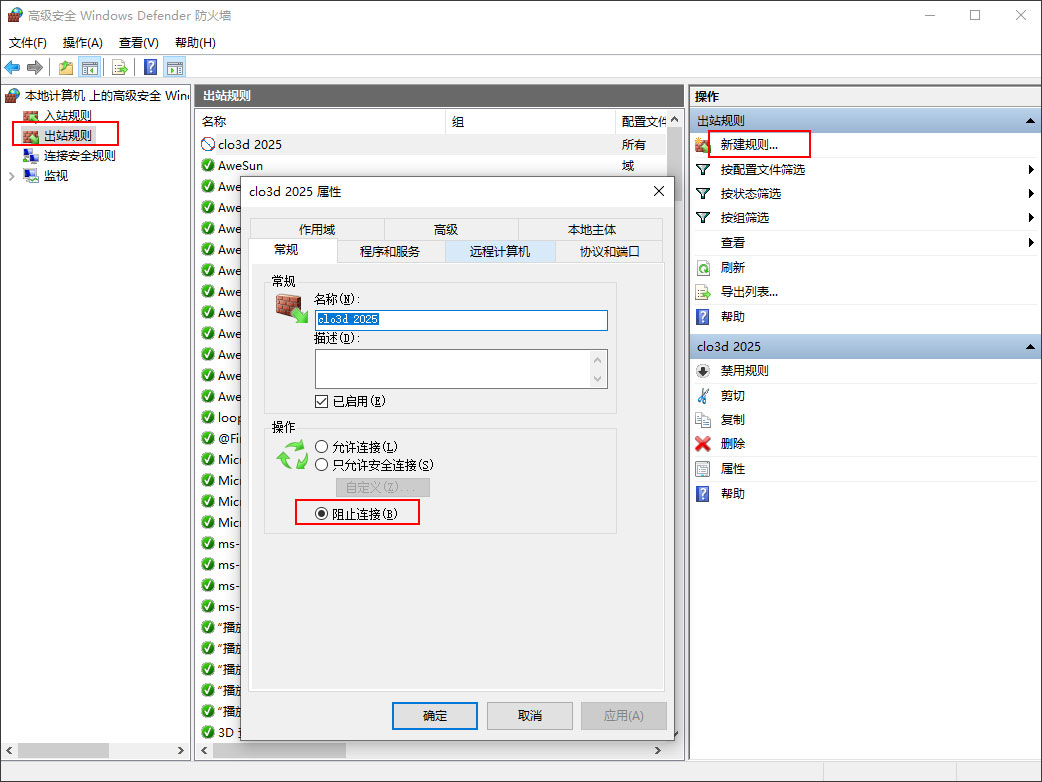This screenshot has width=1042, height=782.
Task: Click the 3D rule's green check icon
Action: coord(208,732)
